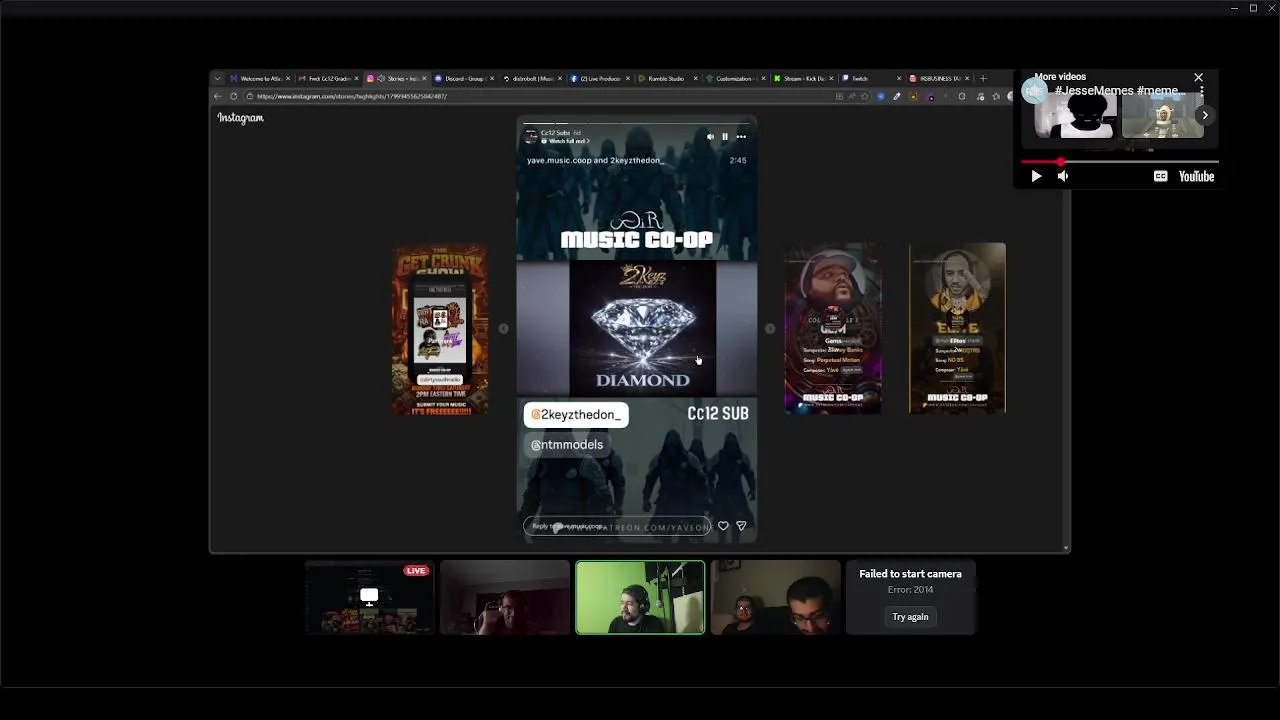Open the Watch full reel link
The height and width of the screenshot is (720, 1280).
pos(565,141)
